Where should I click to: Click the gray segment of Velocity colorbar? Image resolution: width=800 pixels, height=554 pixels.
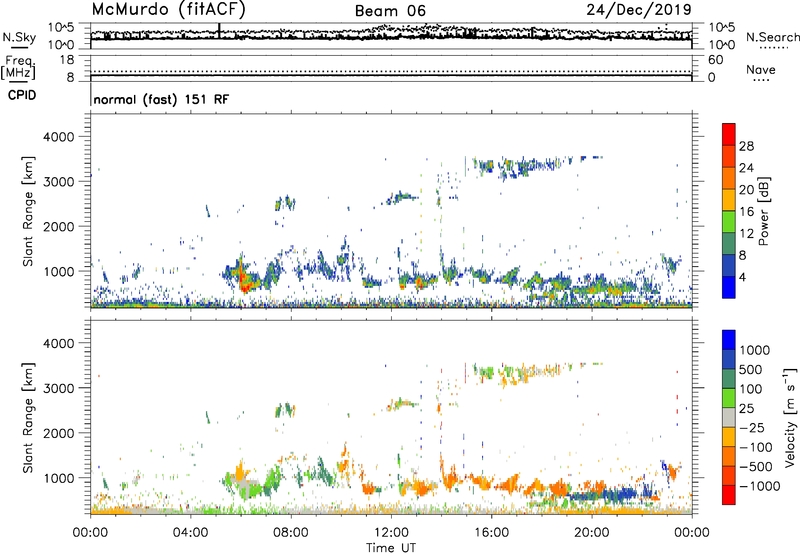pyautogui.click(x=729, y=418)
